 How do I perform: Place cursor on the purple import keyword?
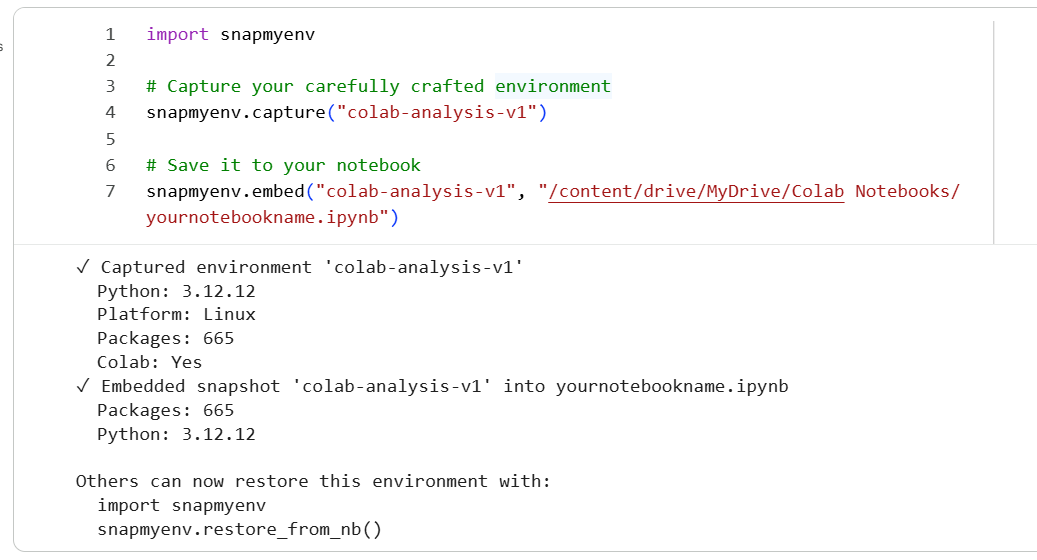click(x=177, y=34)
